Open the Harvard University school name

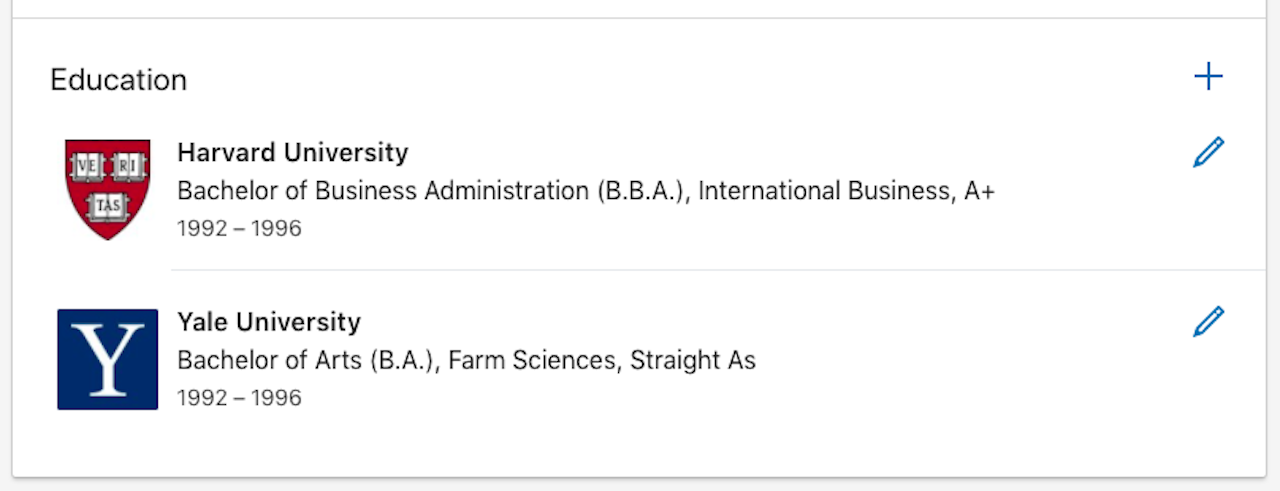pos(292,153)
